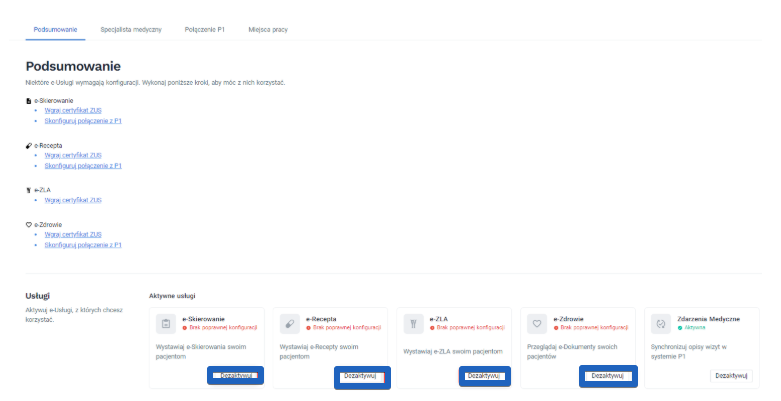
Task: Deactivate the e-Skierowanie service
Action: (x=236, y=376)
